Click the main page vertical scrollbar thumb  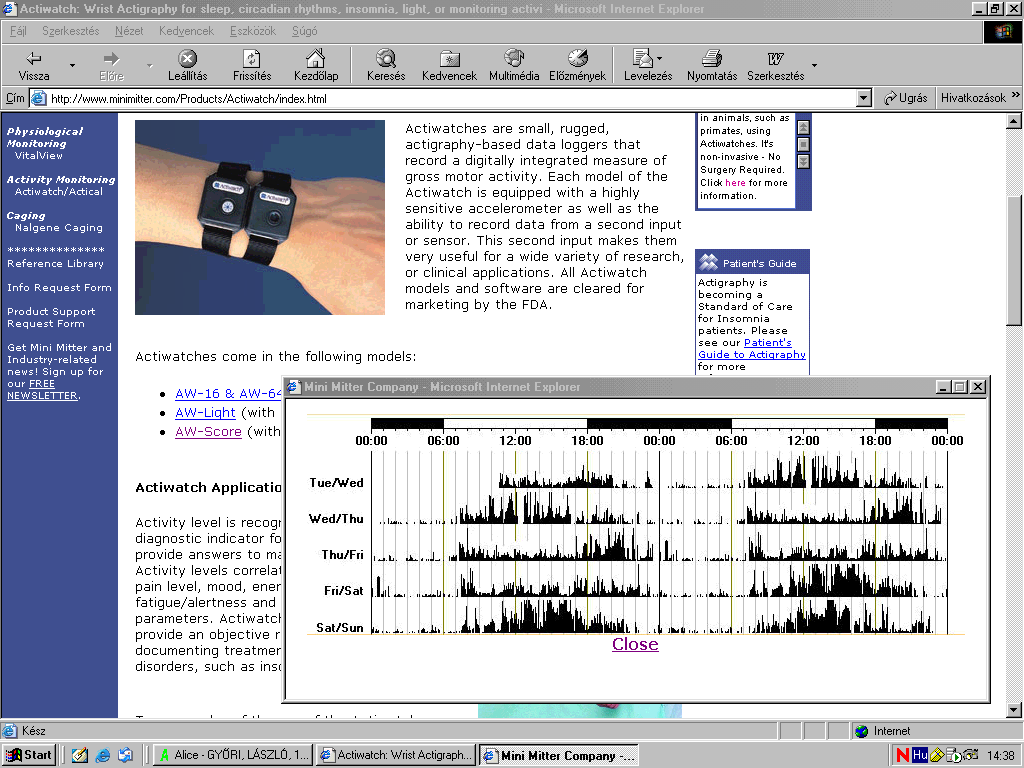point(1014,260)
